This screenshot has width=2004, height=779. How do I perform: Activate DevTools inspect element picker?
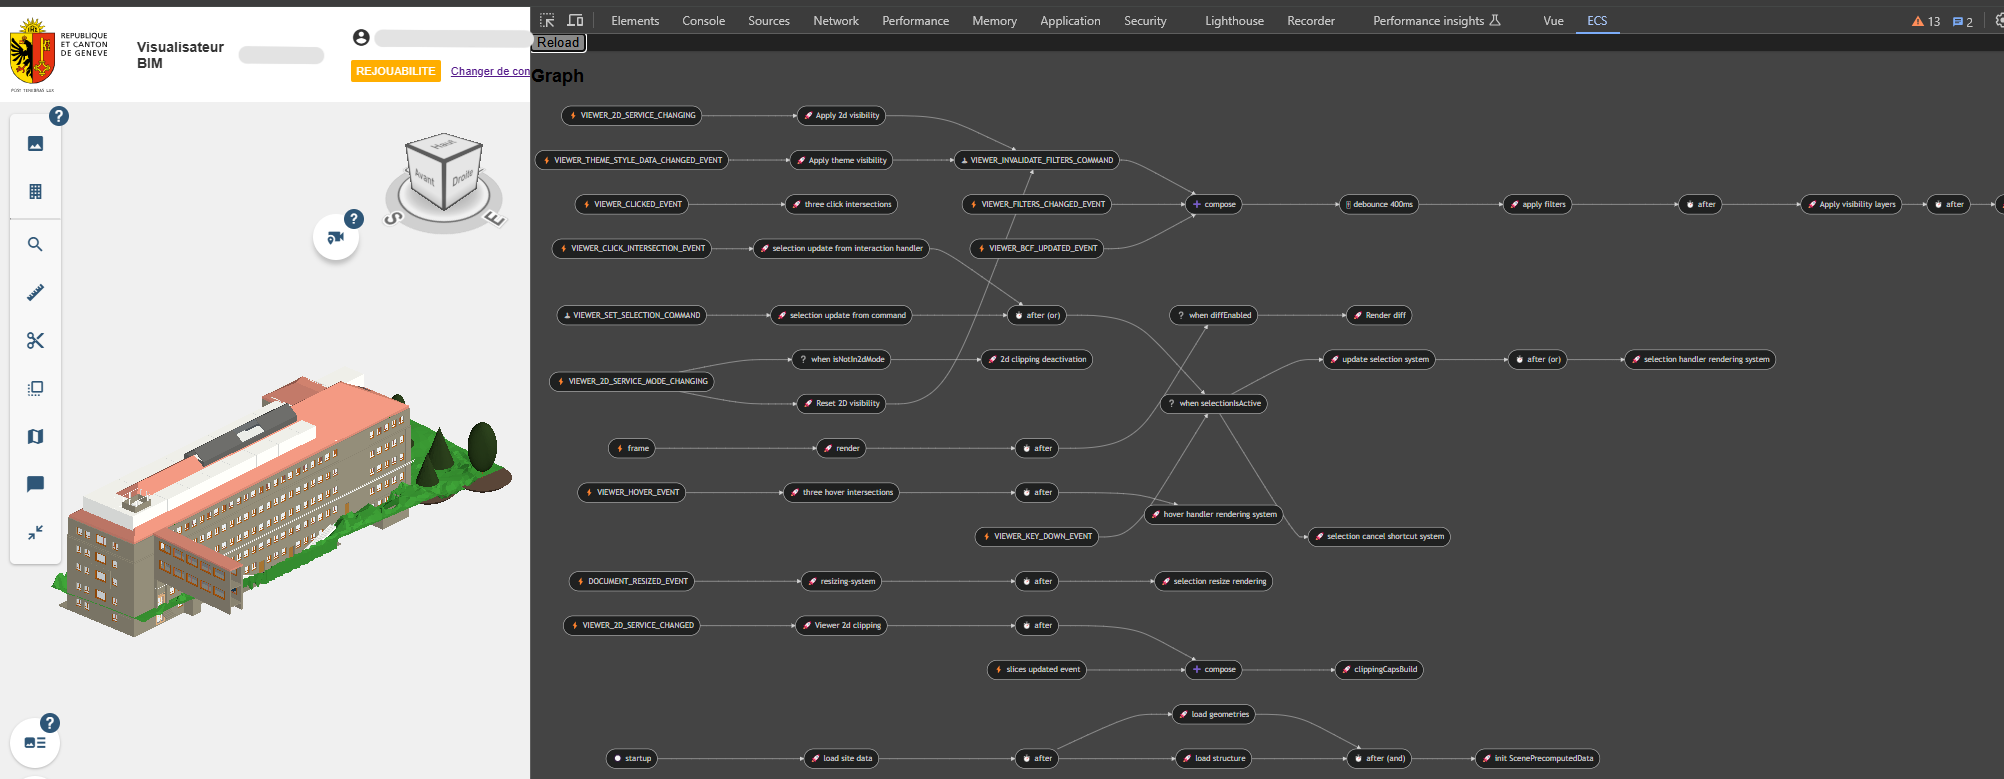[x=547, y=20]
